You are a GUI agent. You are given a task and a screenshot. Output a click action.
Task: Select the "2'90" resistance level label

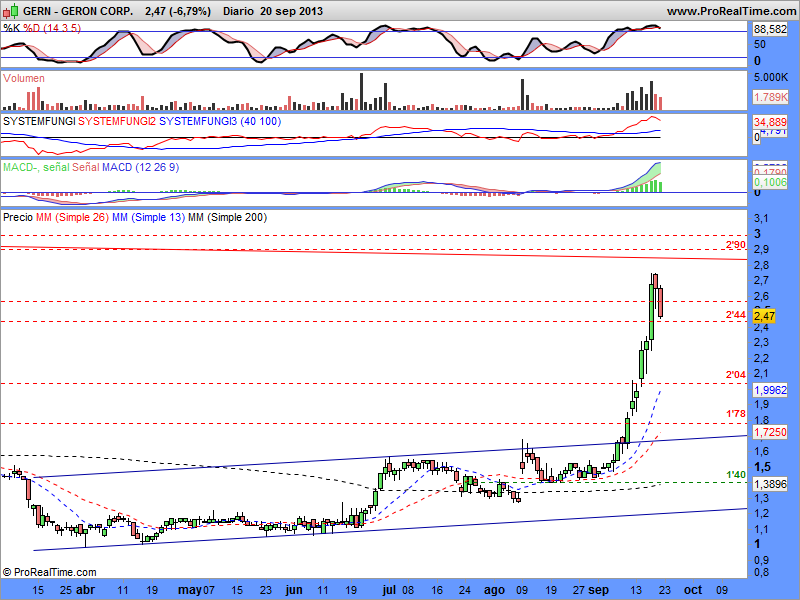pos(736,245)
